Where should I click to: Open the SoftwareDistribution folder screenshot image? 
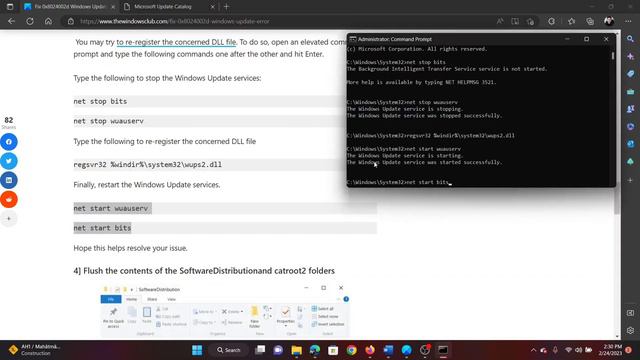[x=225, y=311]
